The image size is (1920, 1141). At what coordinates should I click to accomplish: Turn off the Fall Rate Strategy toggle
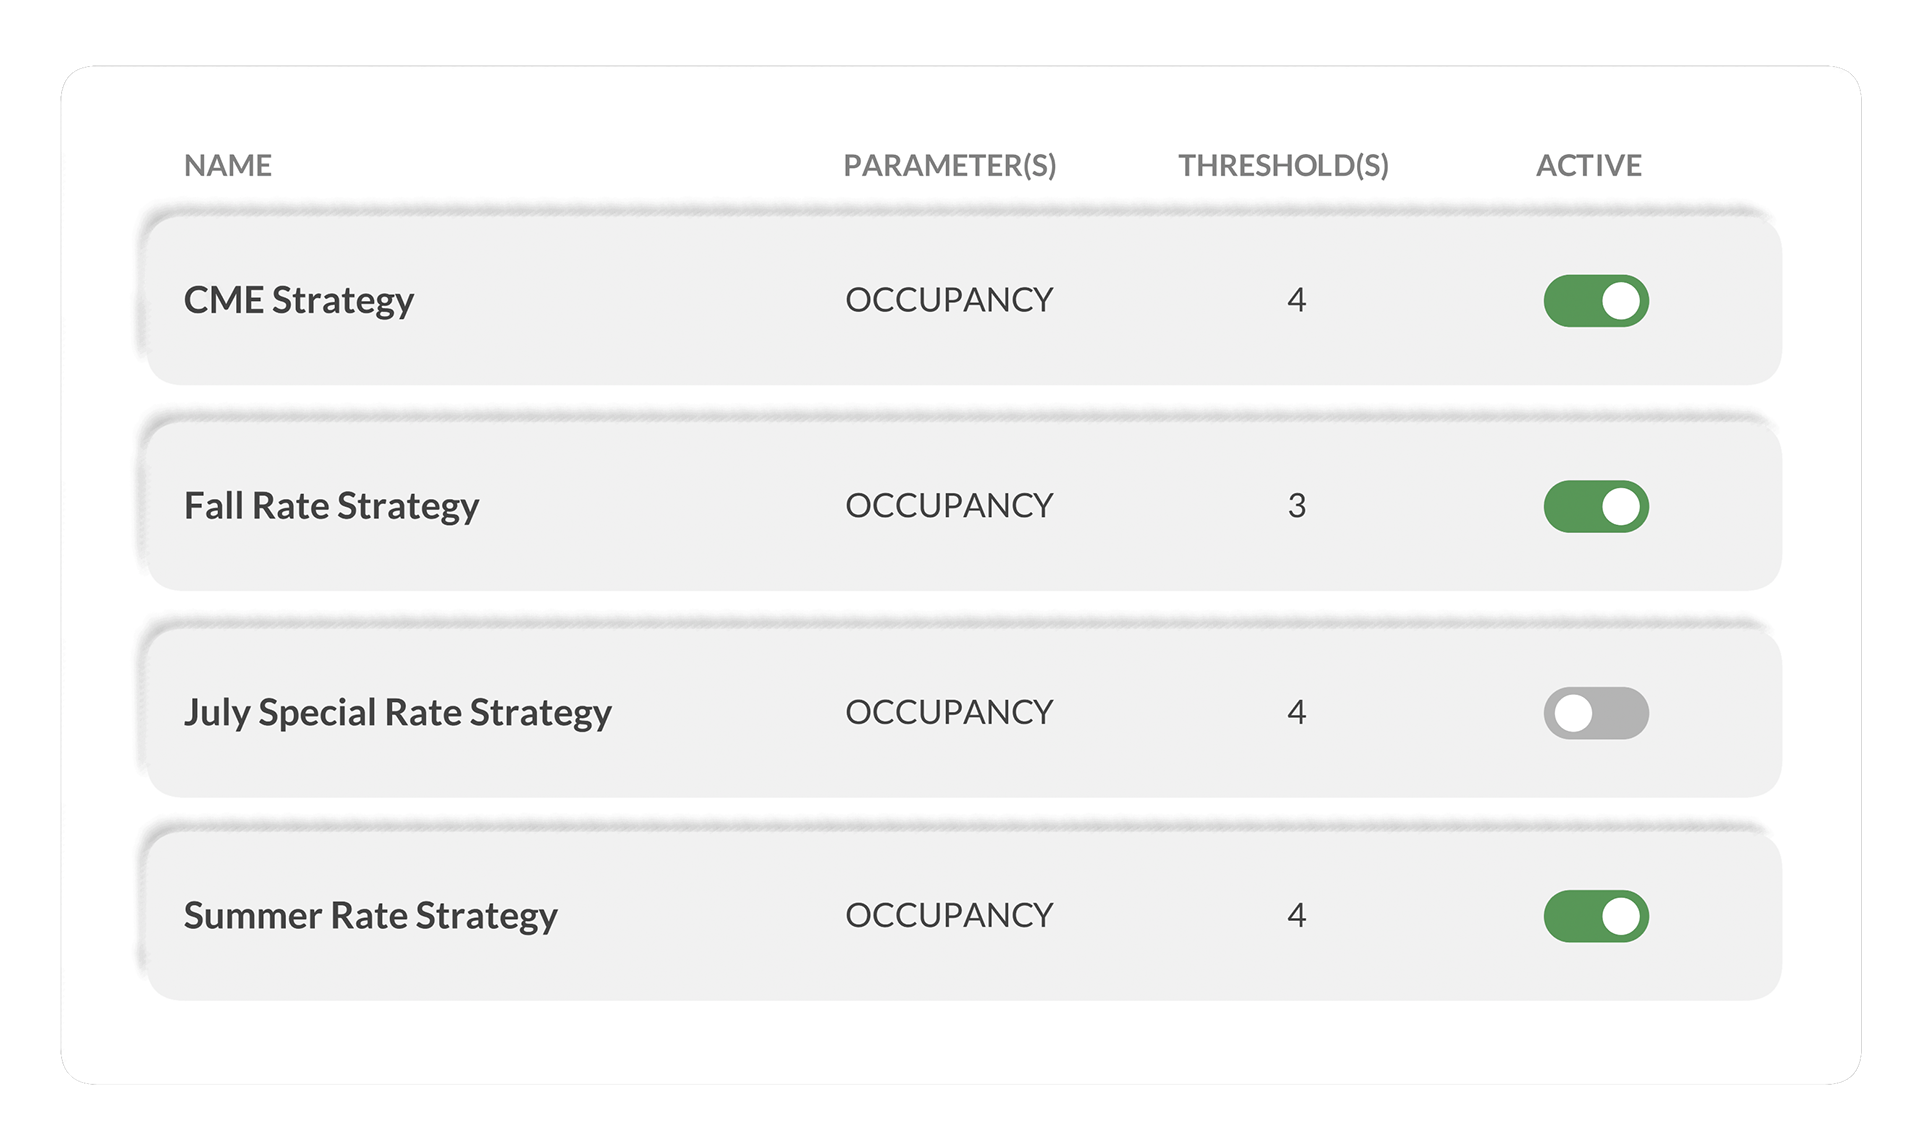click(x=1595, y=507)
